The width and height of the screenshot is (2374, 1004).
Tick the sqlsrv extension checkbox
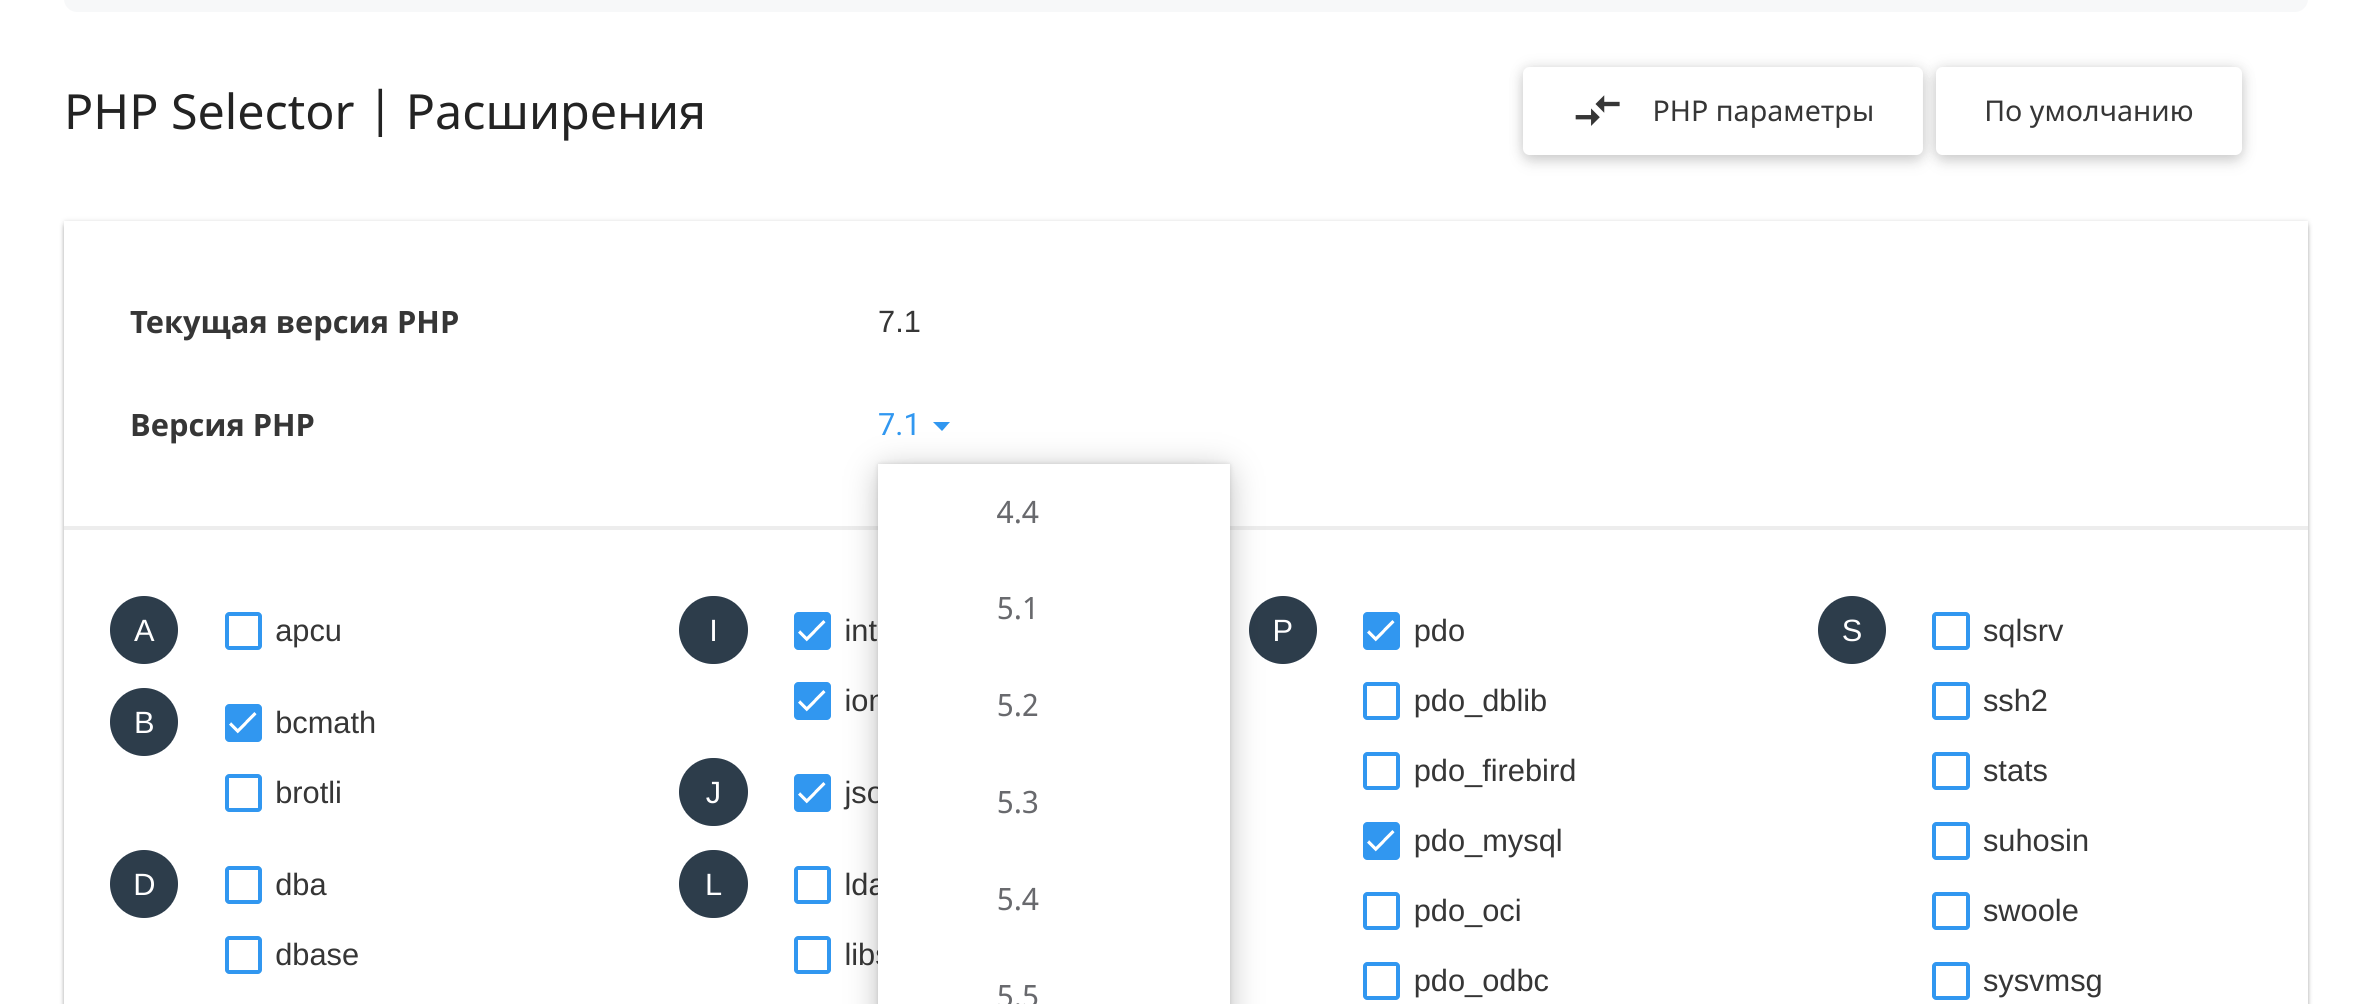pos(1950,631)
